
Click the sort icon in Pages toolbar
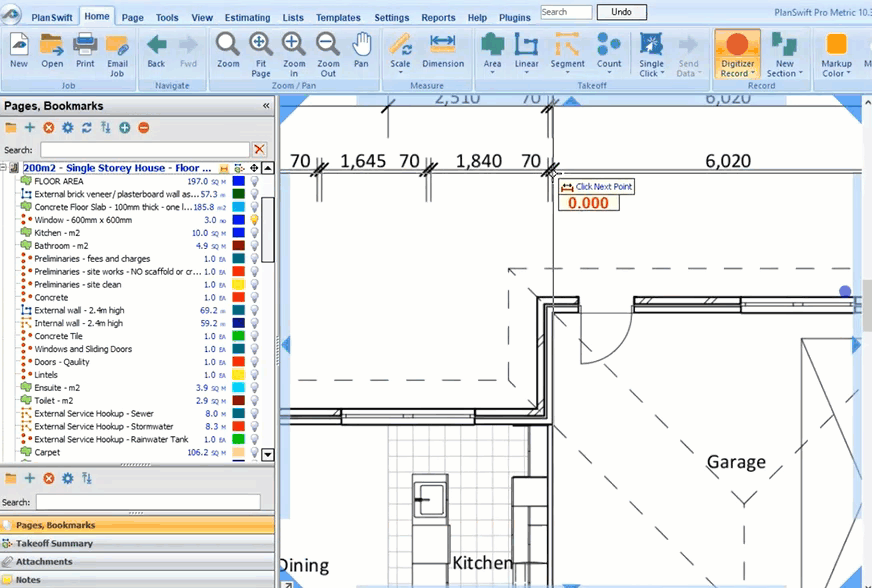(106, 127)
